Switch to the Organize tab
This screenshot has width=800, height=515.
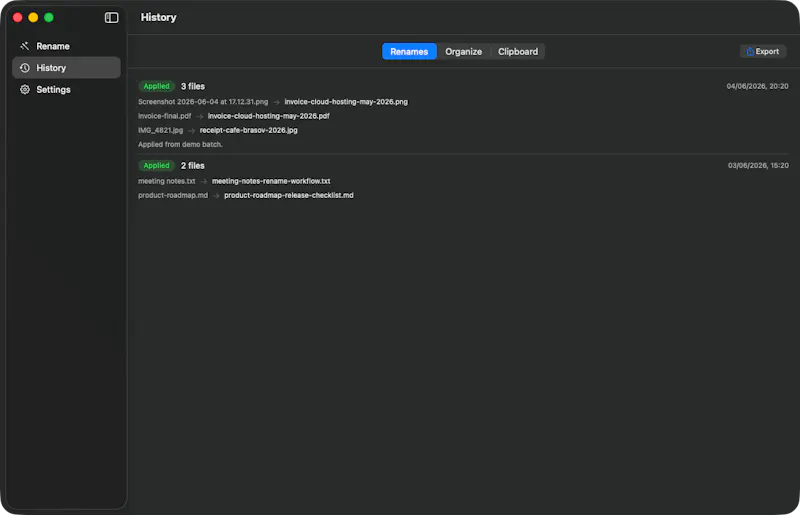[463, 52]
